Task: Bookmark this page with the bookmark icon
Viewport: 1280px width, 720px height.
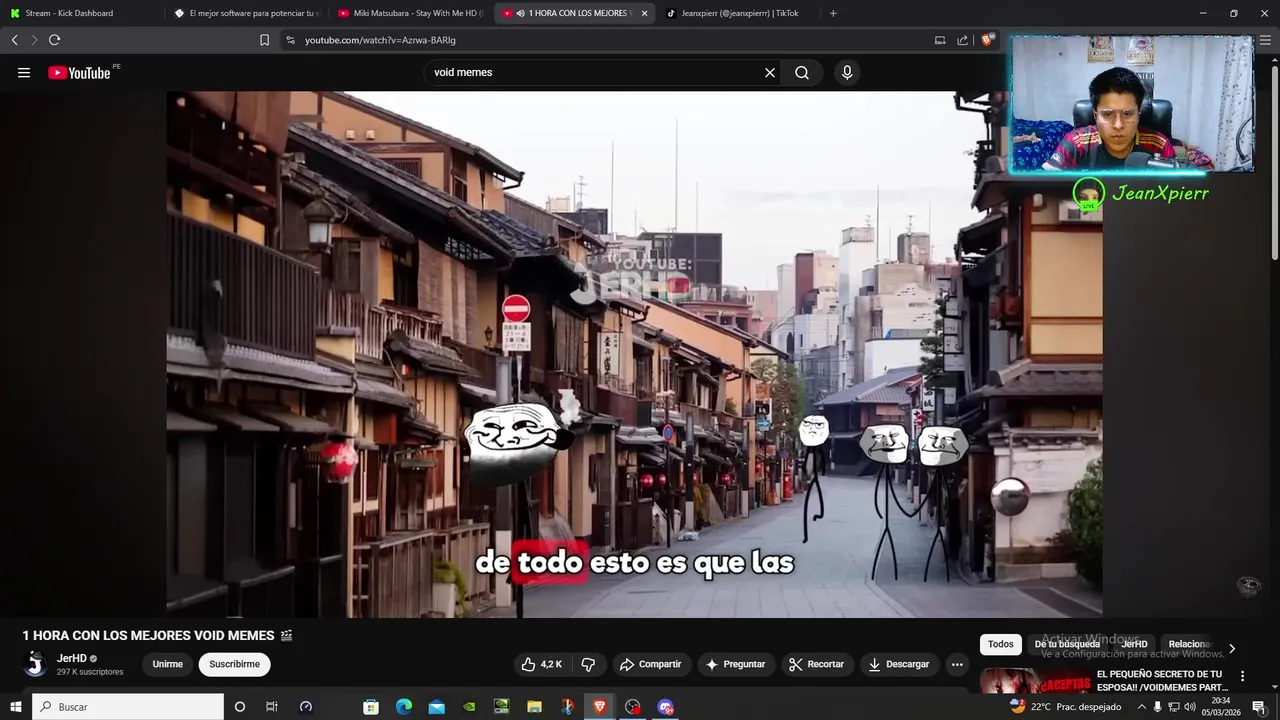Action: [264, 40]
